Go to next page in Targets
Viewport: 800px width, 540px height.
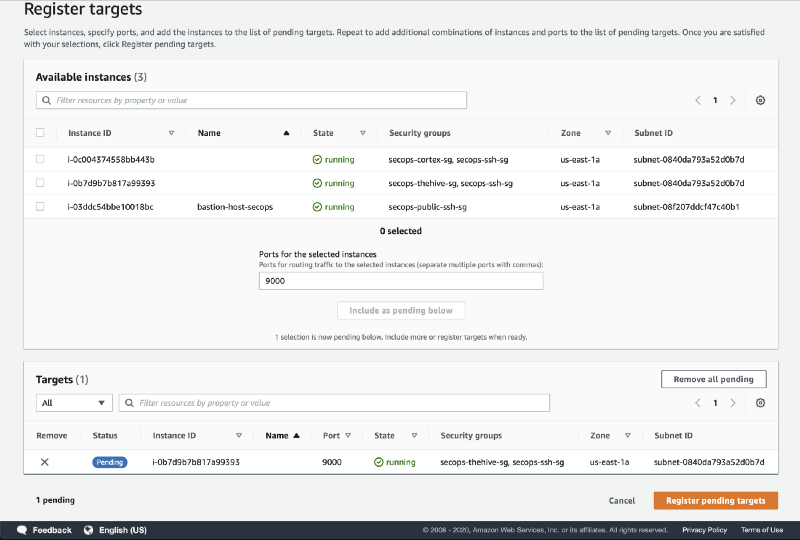tap(733, 403)
